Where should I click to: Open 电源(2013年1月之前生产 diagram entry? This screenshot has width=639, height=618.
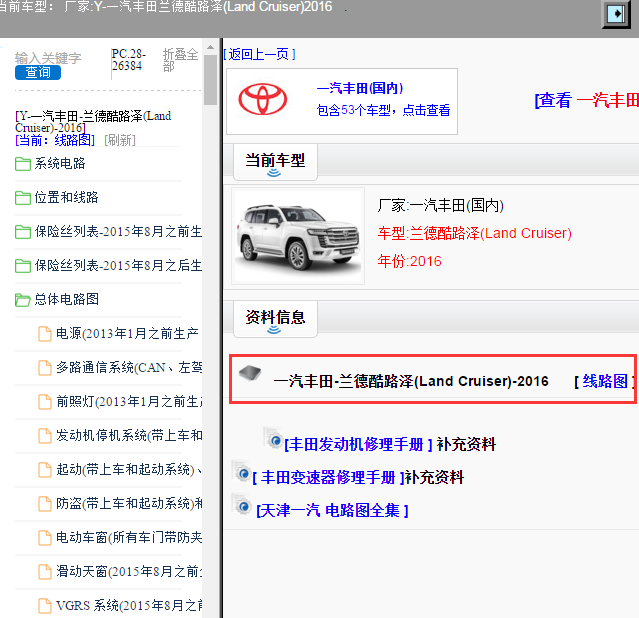click(127, 334)
